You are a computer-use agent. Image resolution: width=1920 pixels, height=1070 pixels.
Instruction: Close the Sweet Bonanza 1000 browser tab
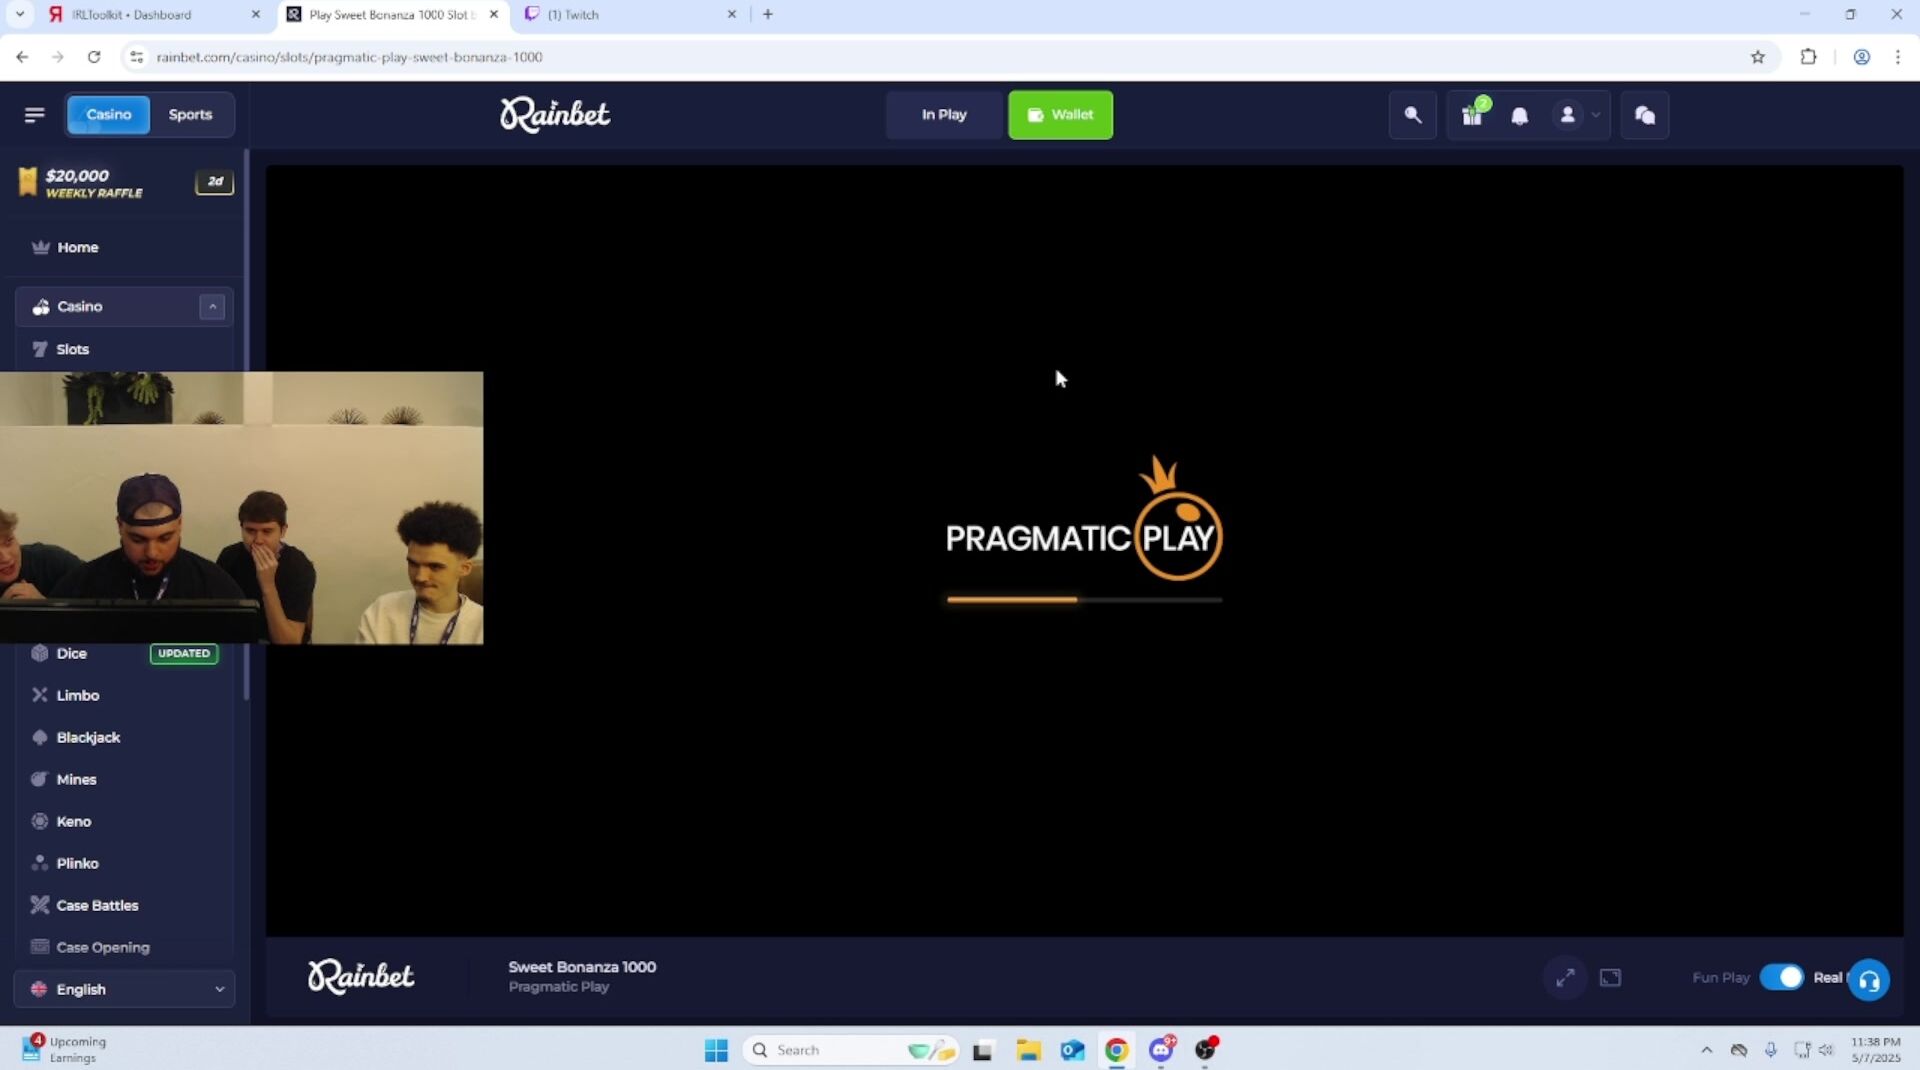[493, 15]
